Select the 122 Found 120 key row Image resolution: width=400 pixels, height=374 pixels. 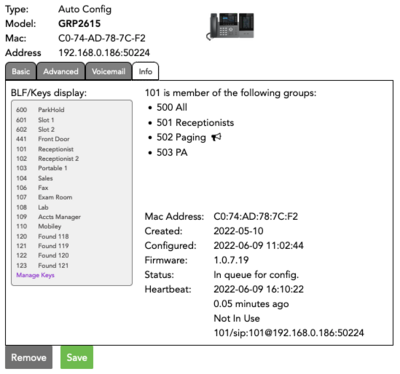[42, 256]
